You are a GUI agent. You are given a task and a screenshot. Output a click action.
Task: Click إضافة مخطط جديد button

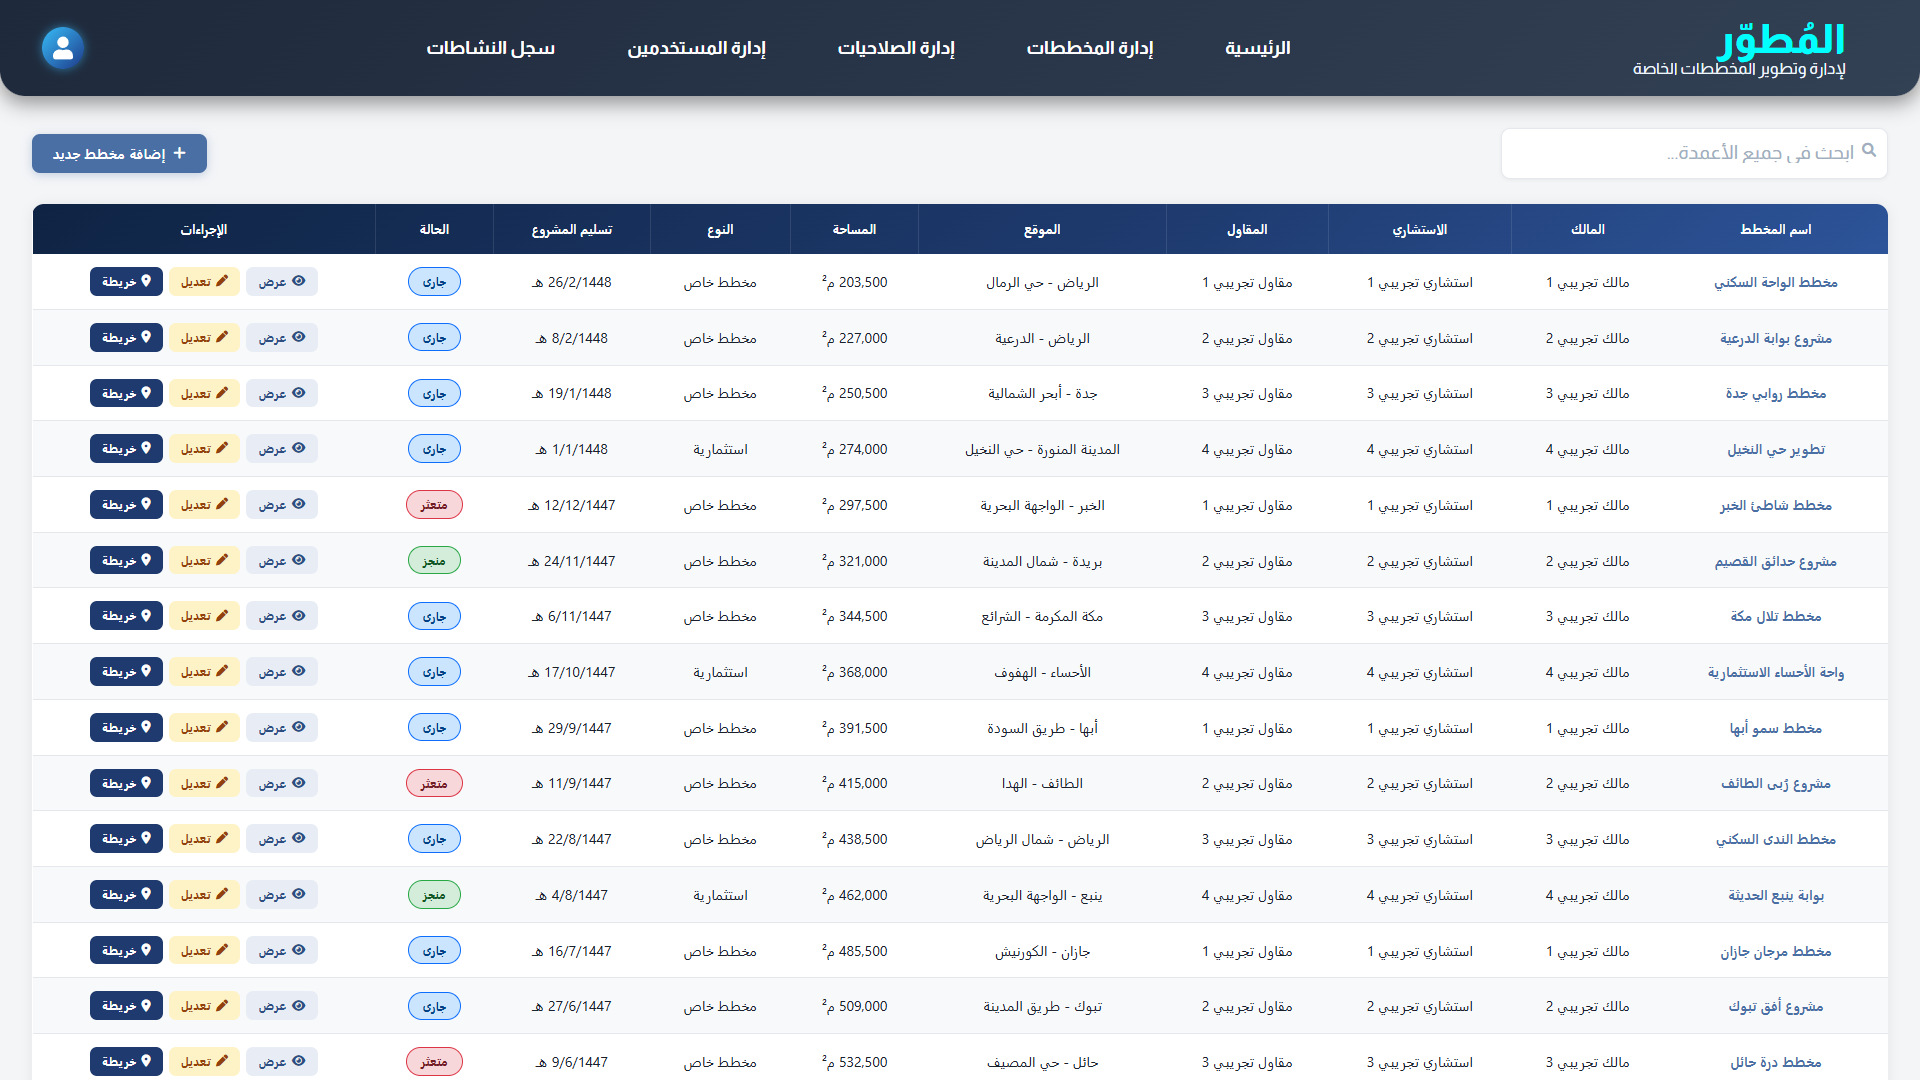point(119,153)
